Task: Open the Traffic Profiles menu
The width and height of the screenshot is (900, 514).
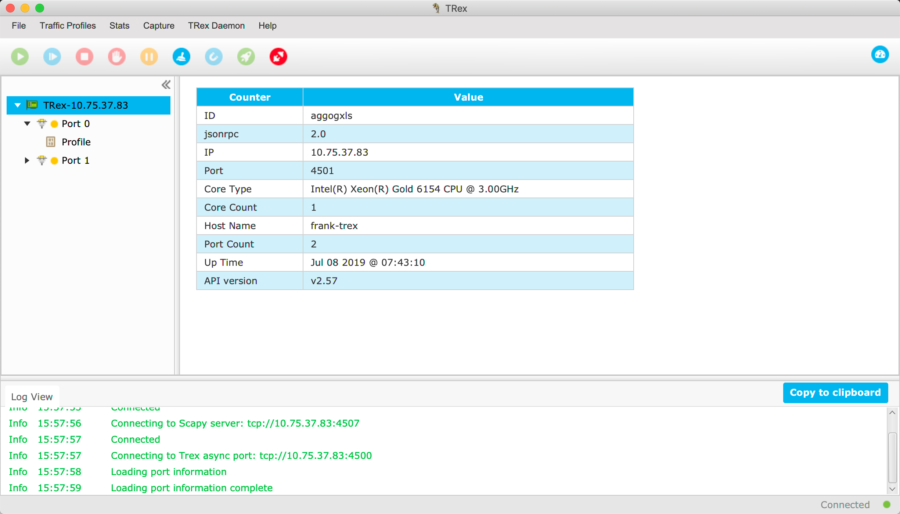Action: pos(68,26)
